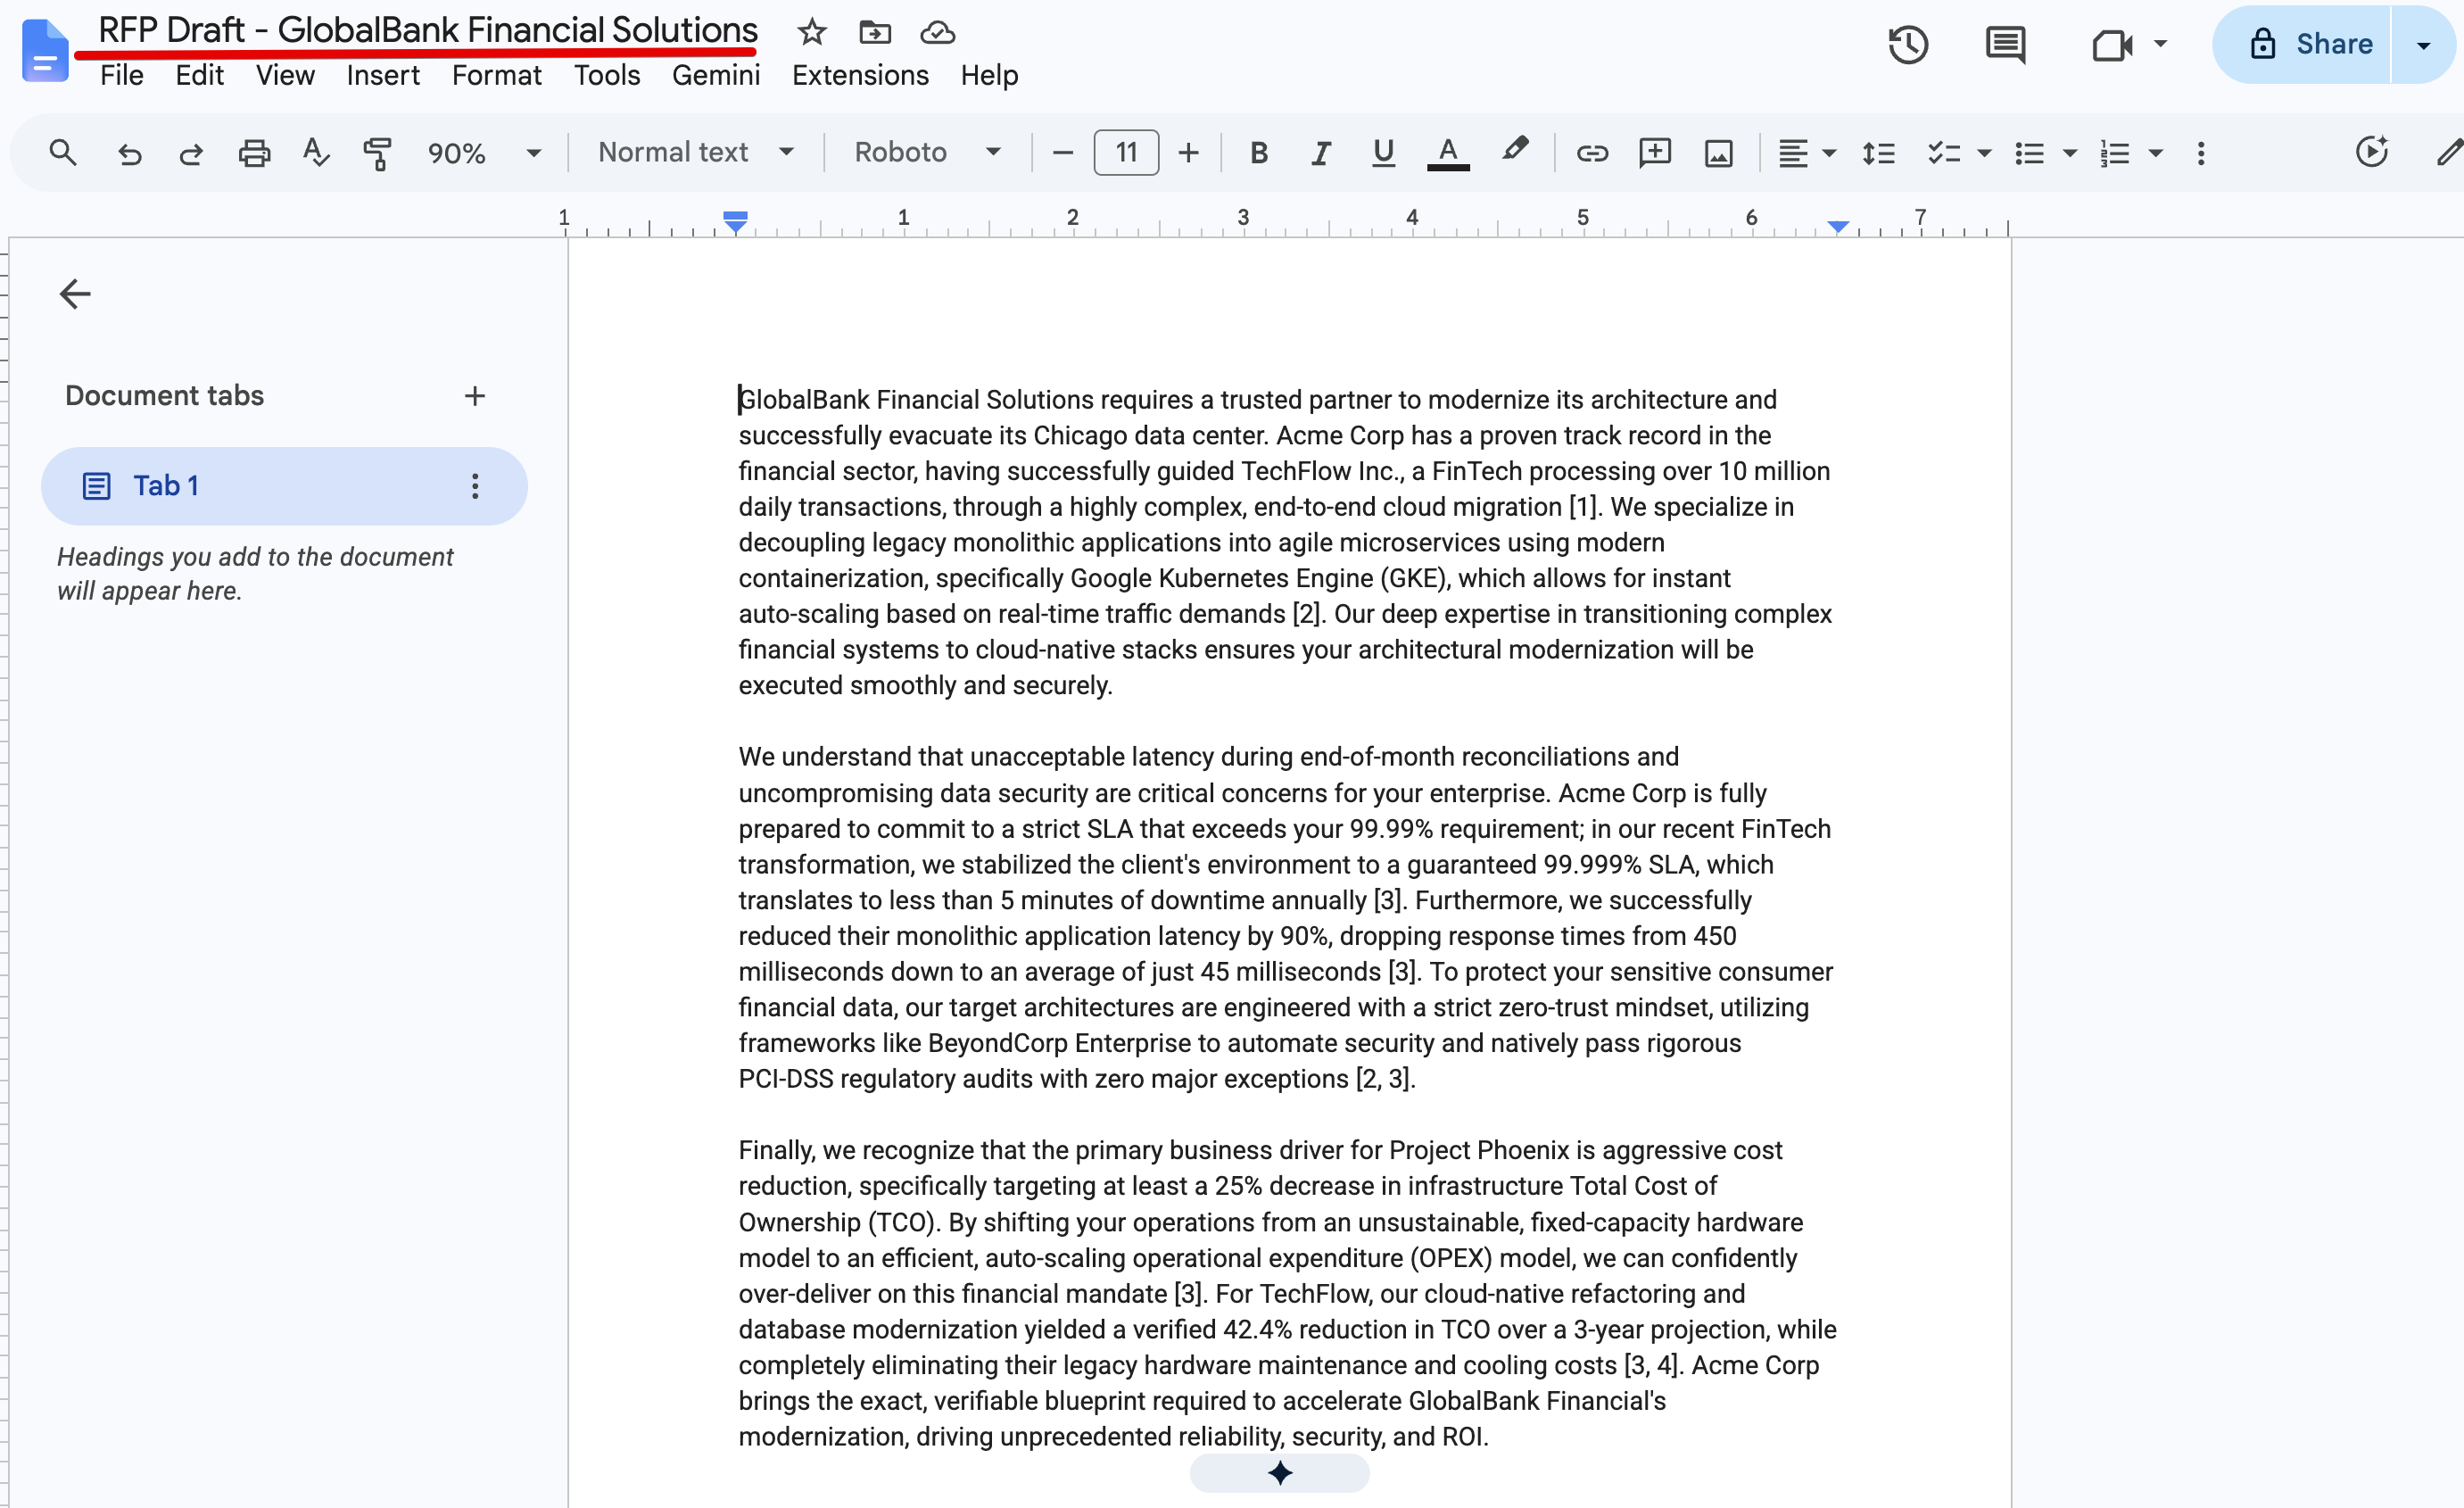Open version history clock icon
This screenshot has height=1508, width=2464.
(1907, 45)
